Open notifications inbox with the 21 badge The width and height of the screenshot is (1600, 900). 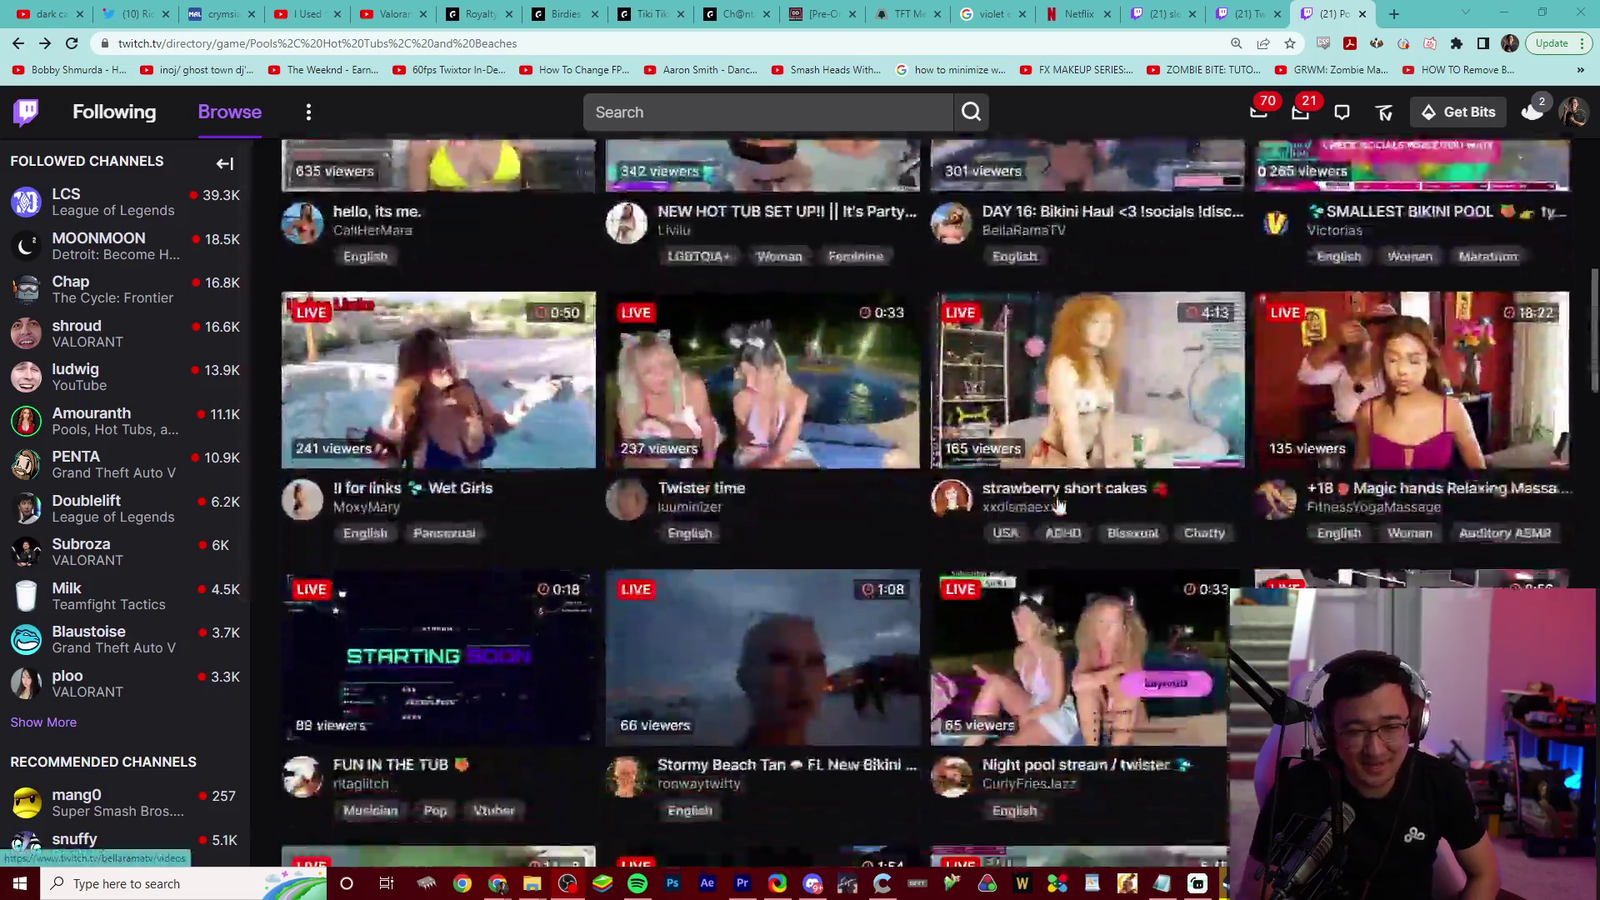click(x=1300, y=112)
